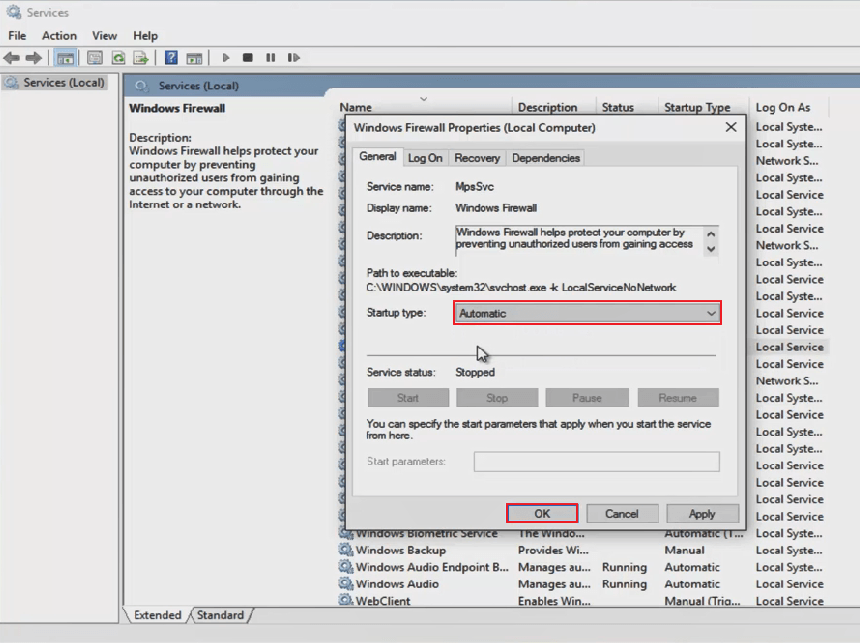
Task: Select the Windows Audio service name
Action: pyautogui.click(x=397, y=584)
